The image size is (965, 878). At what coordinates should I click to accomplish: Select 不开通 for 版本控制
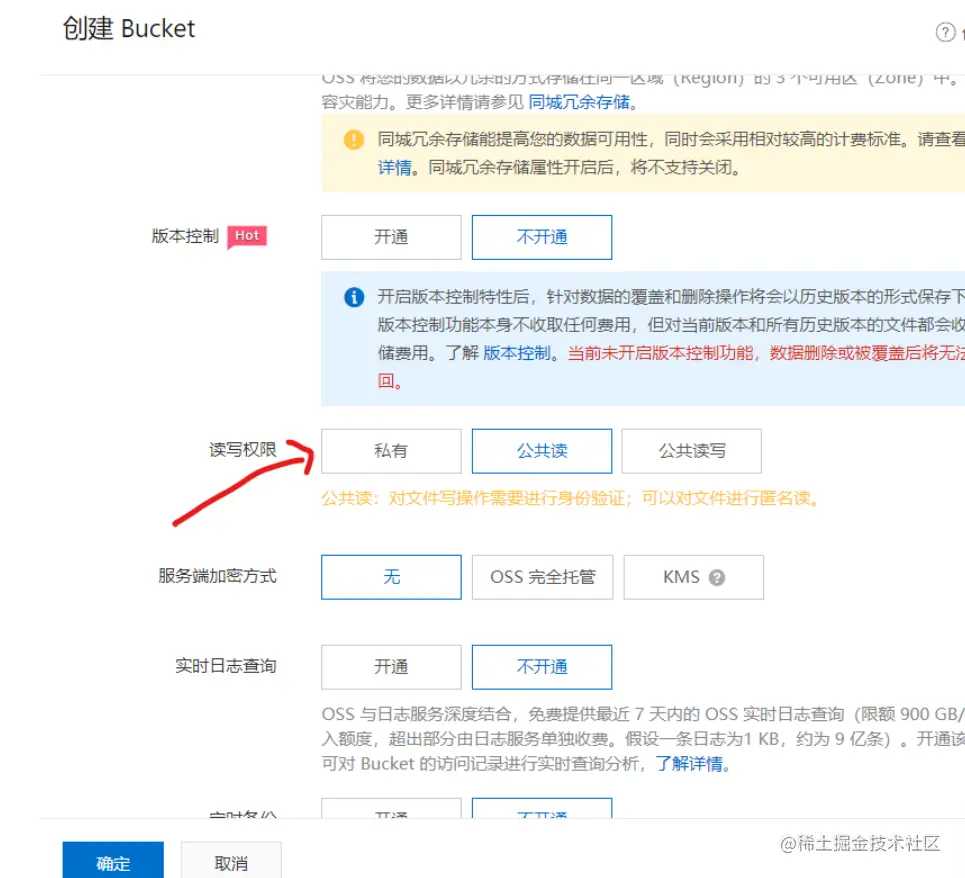click(x=542, y=237)
